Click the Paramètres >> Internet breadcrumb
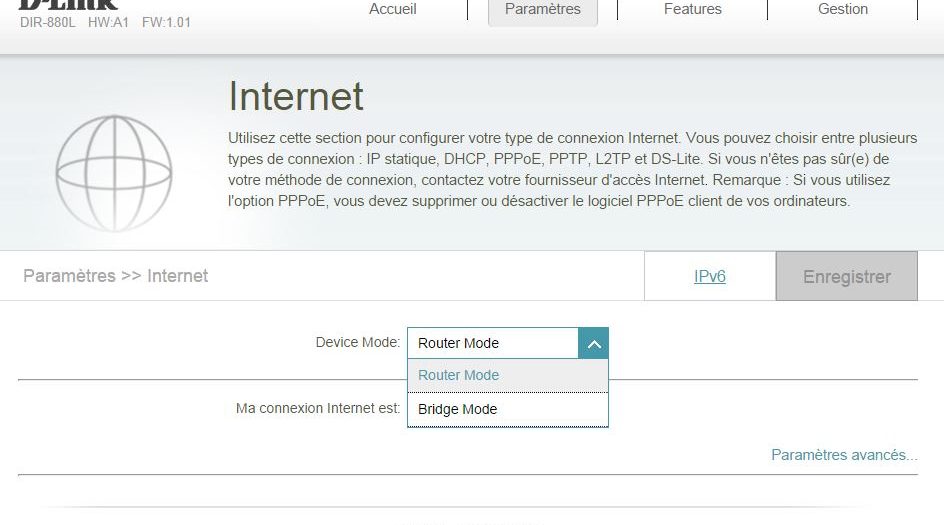The image size is (944, 525). 115,276
